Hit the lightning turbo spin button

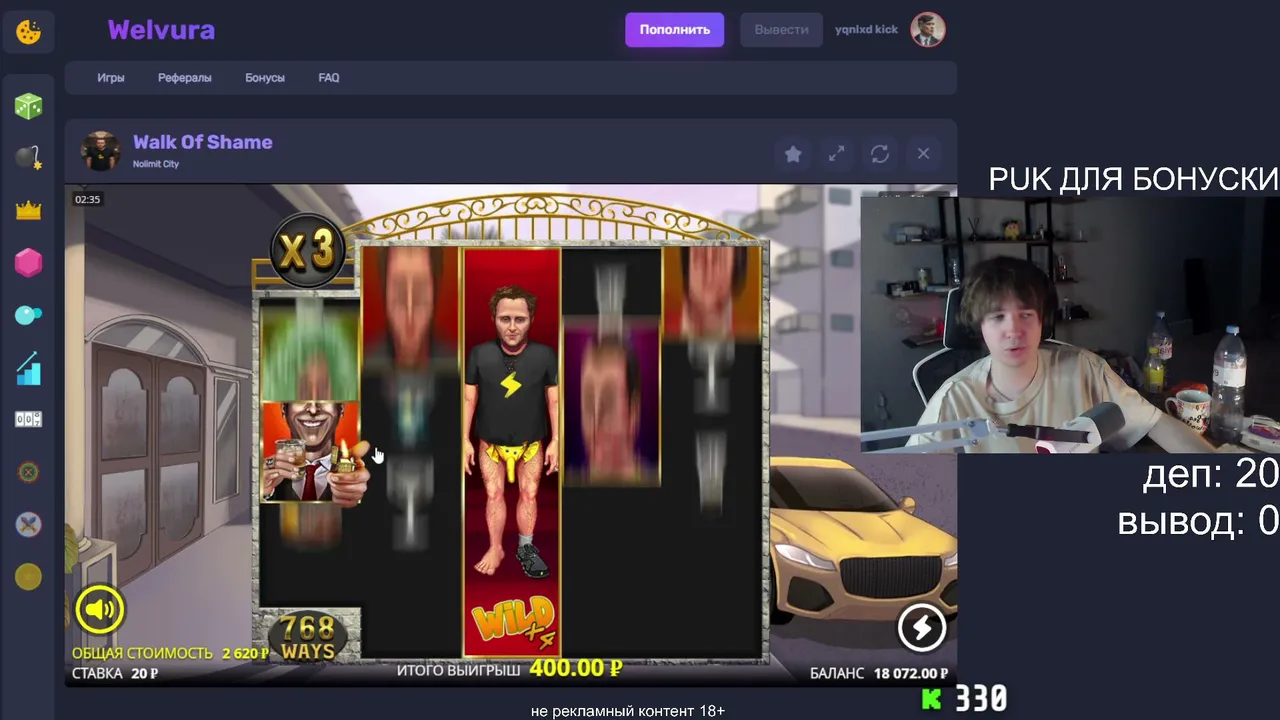tap(921, 628)
